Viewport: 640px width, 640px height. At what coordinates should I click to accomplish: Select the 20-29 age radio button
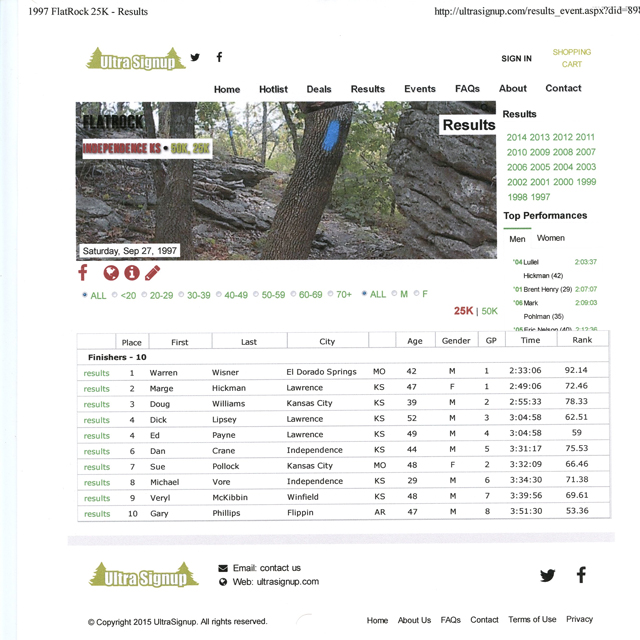144,295
